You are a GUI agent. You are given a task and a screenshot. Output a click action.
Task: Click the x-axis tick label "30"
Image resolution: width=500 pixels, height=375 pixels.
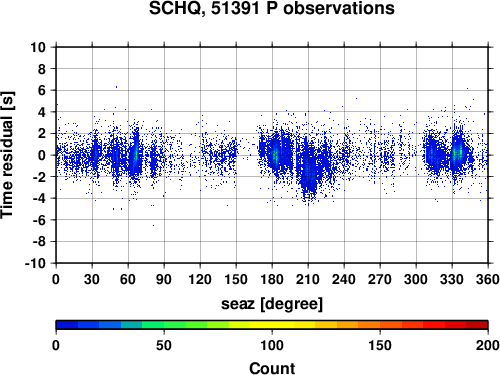point(92,279)
